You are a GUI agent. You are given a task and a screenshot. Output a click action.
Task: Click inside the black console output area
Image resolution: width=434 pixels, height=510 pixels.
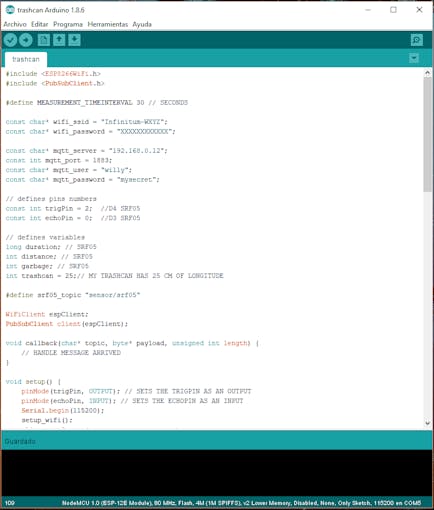click(x=217, y=473)
